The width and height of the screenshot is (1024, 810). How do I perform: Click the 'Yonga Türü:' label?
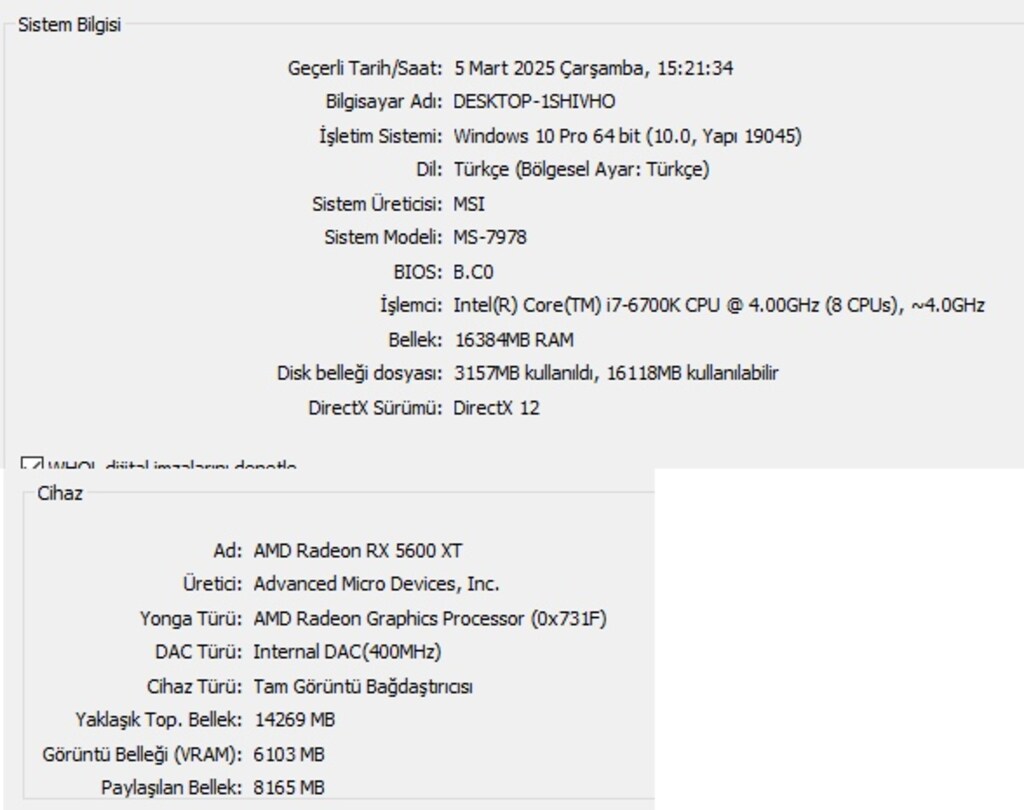click(191, 619)
